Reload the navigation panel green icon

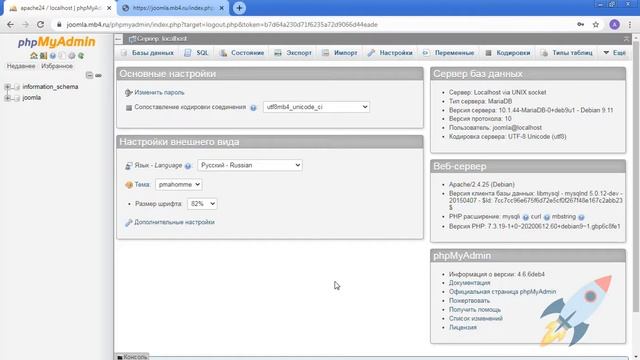click(x=81, y=56)
